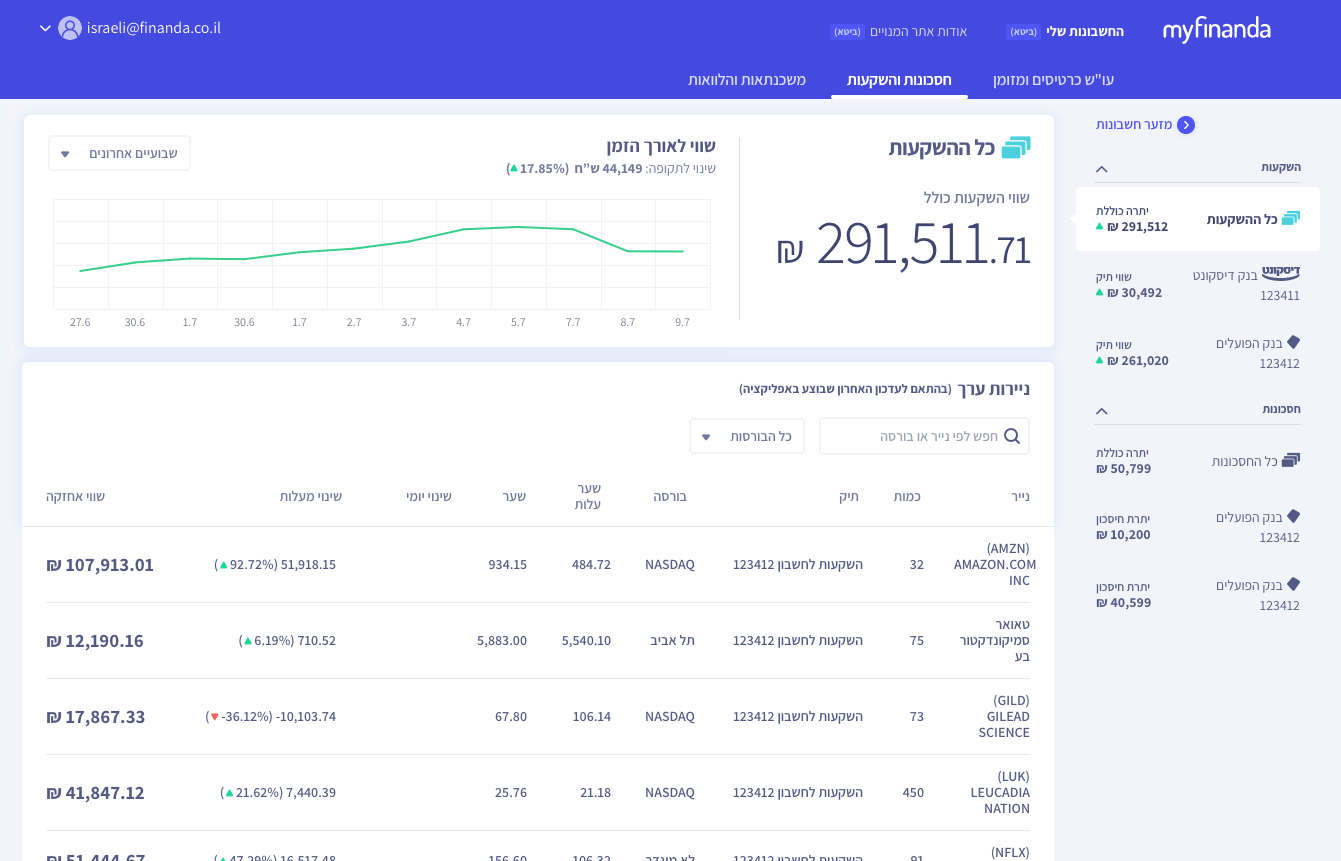The height and width of the screenshot is (861, 1341).
Task: Select בנק דיסקונט account 123411
Action: pos(1198,284)
